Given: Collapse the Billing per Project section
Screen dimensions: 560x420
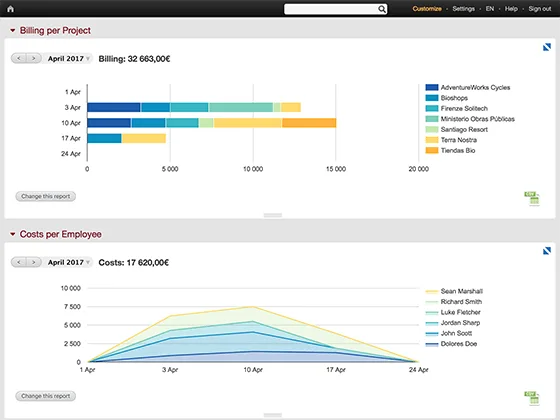Looking at the screenshot, I should pos(12,30).
